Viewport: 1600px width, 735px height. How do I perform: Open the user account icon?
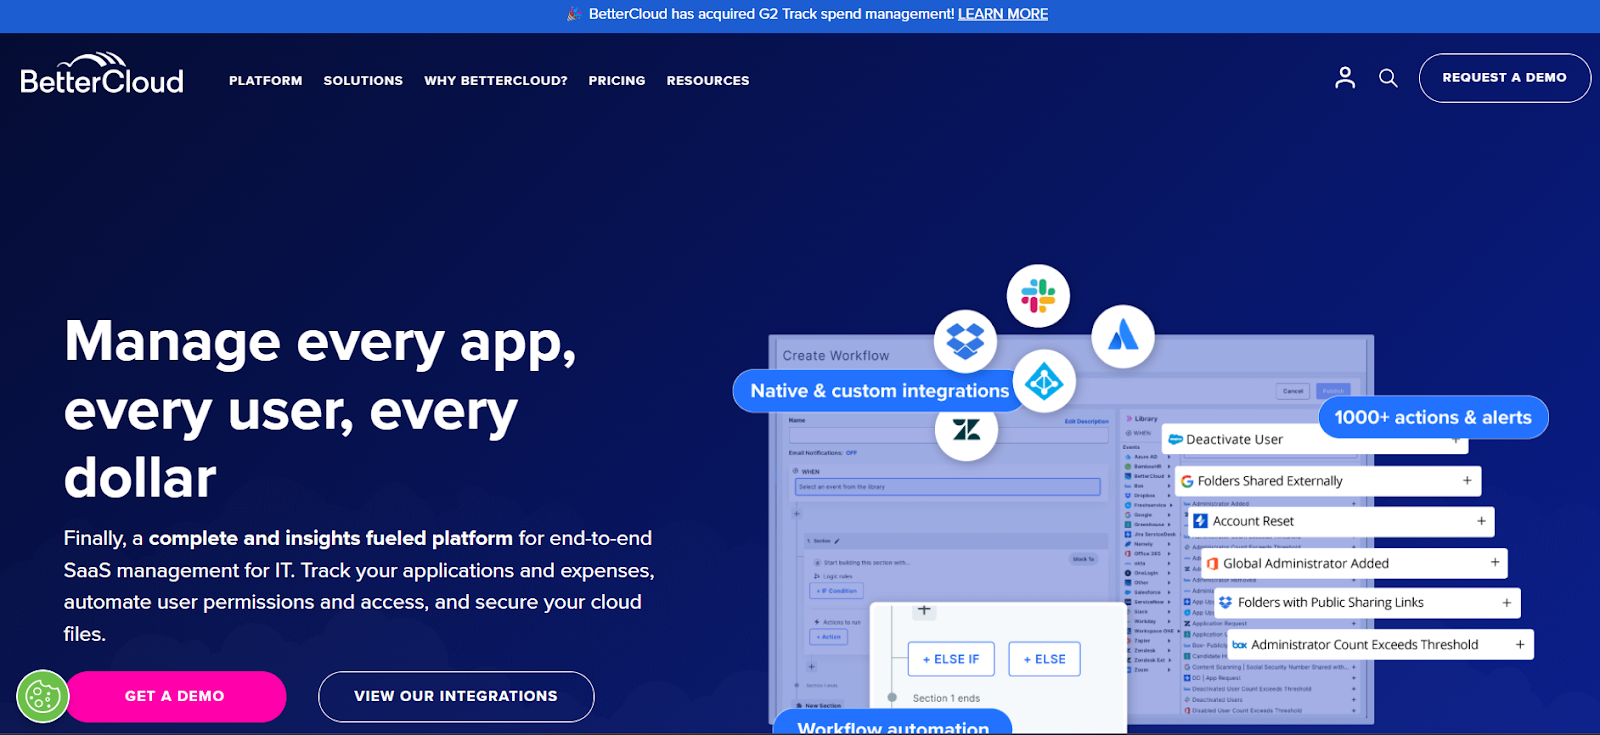[x=1345, y=77]
